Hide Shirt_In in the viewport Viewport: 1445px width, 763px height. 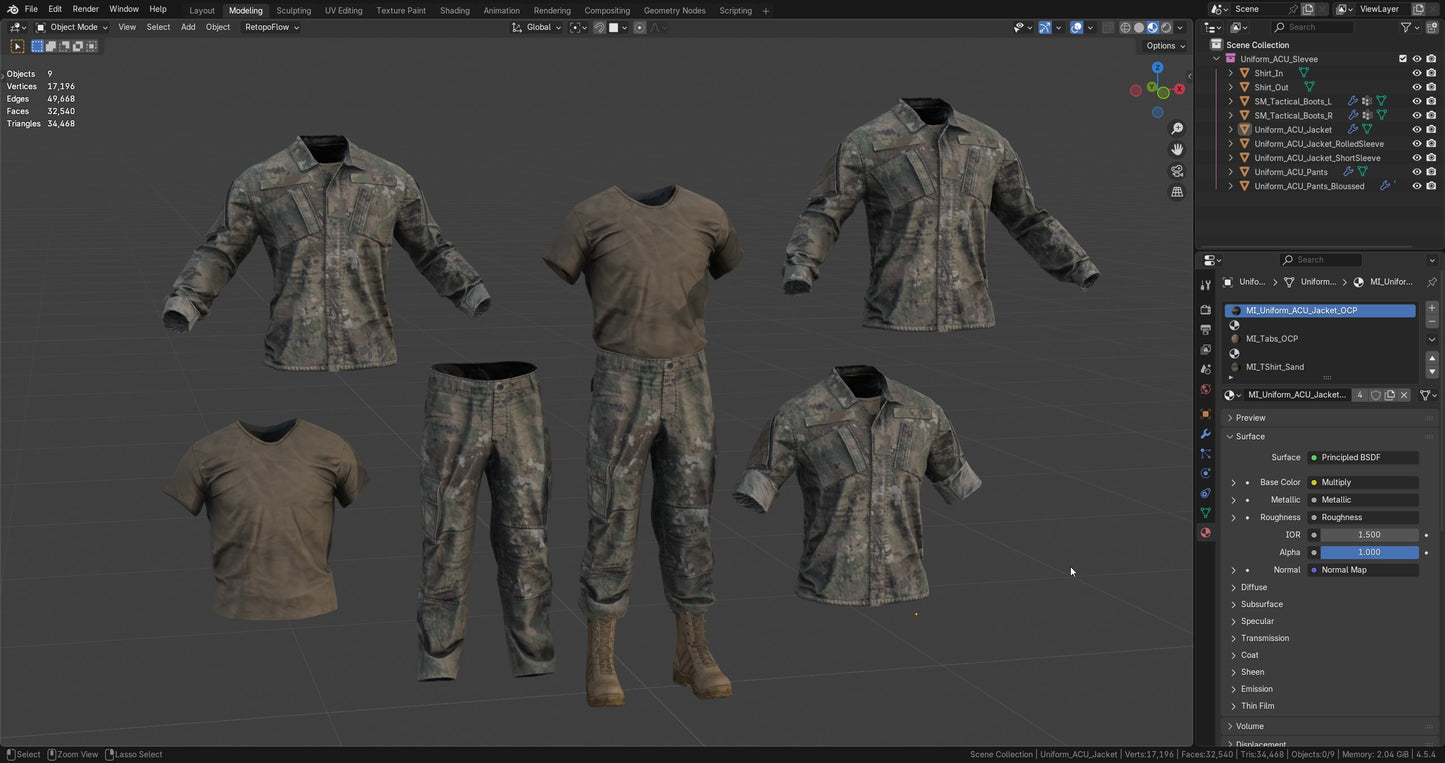[1417, 72]
